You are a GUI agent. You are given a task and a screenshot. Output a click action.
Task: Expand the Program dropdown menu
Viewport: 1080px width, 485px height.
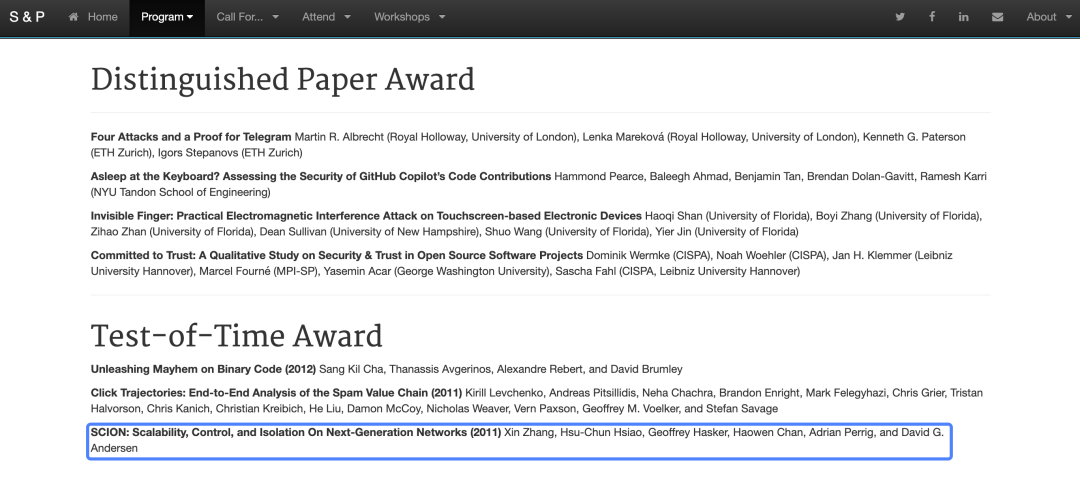[x=167, y=17]
